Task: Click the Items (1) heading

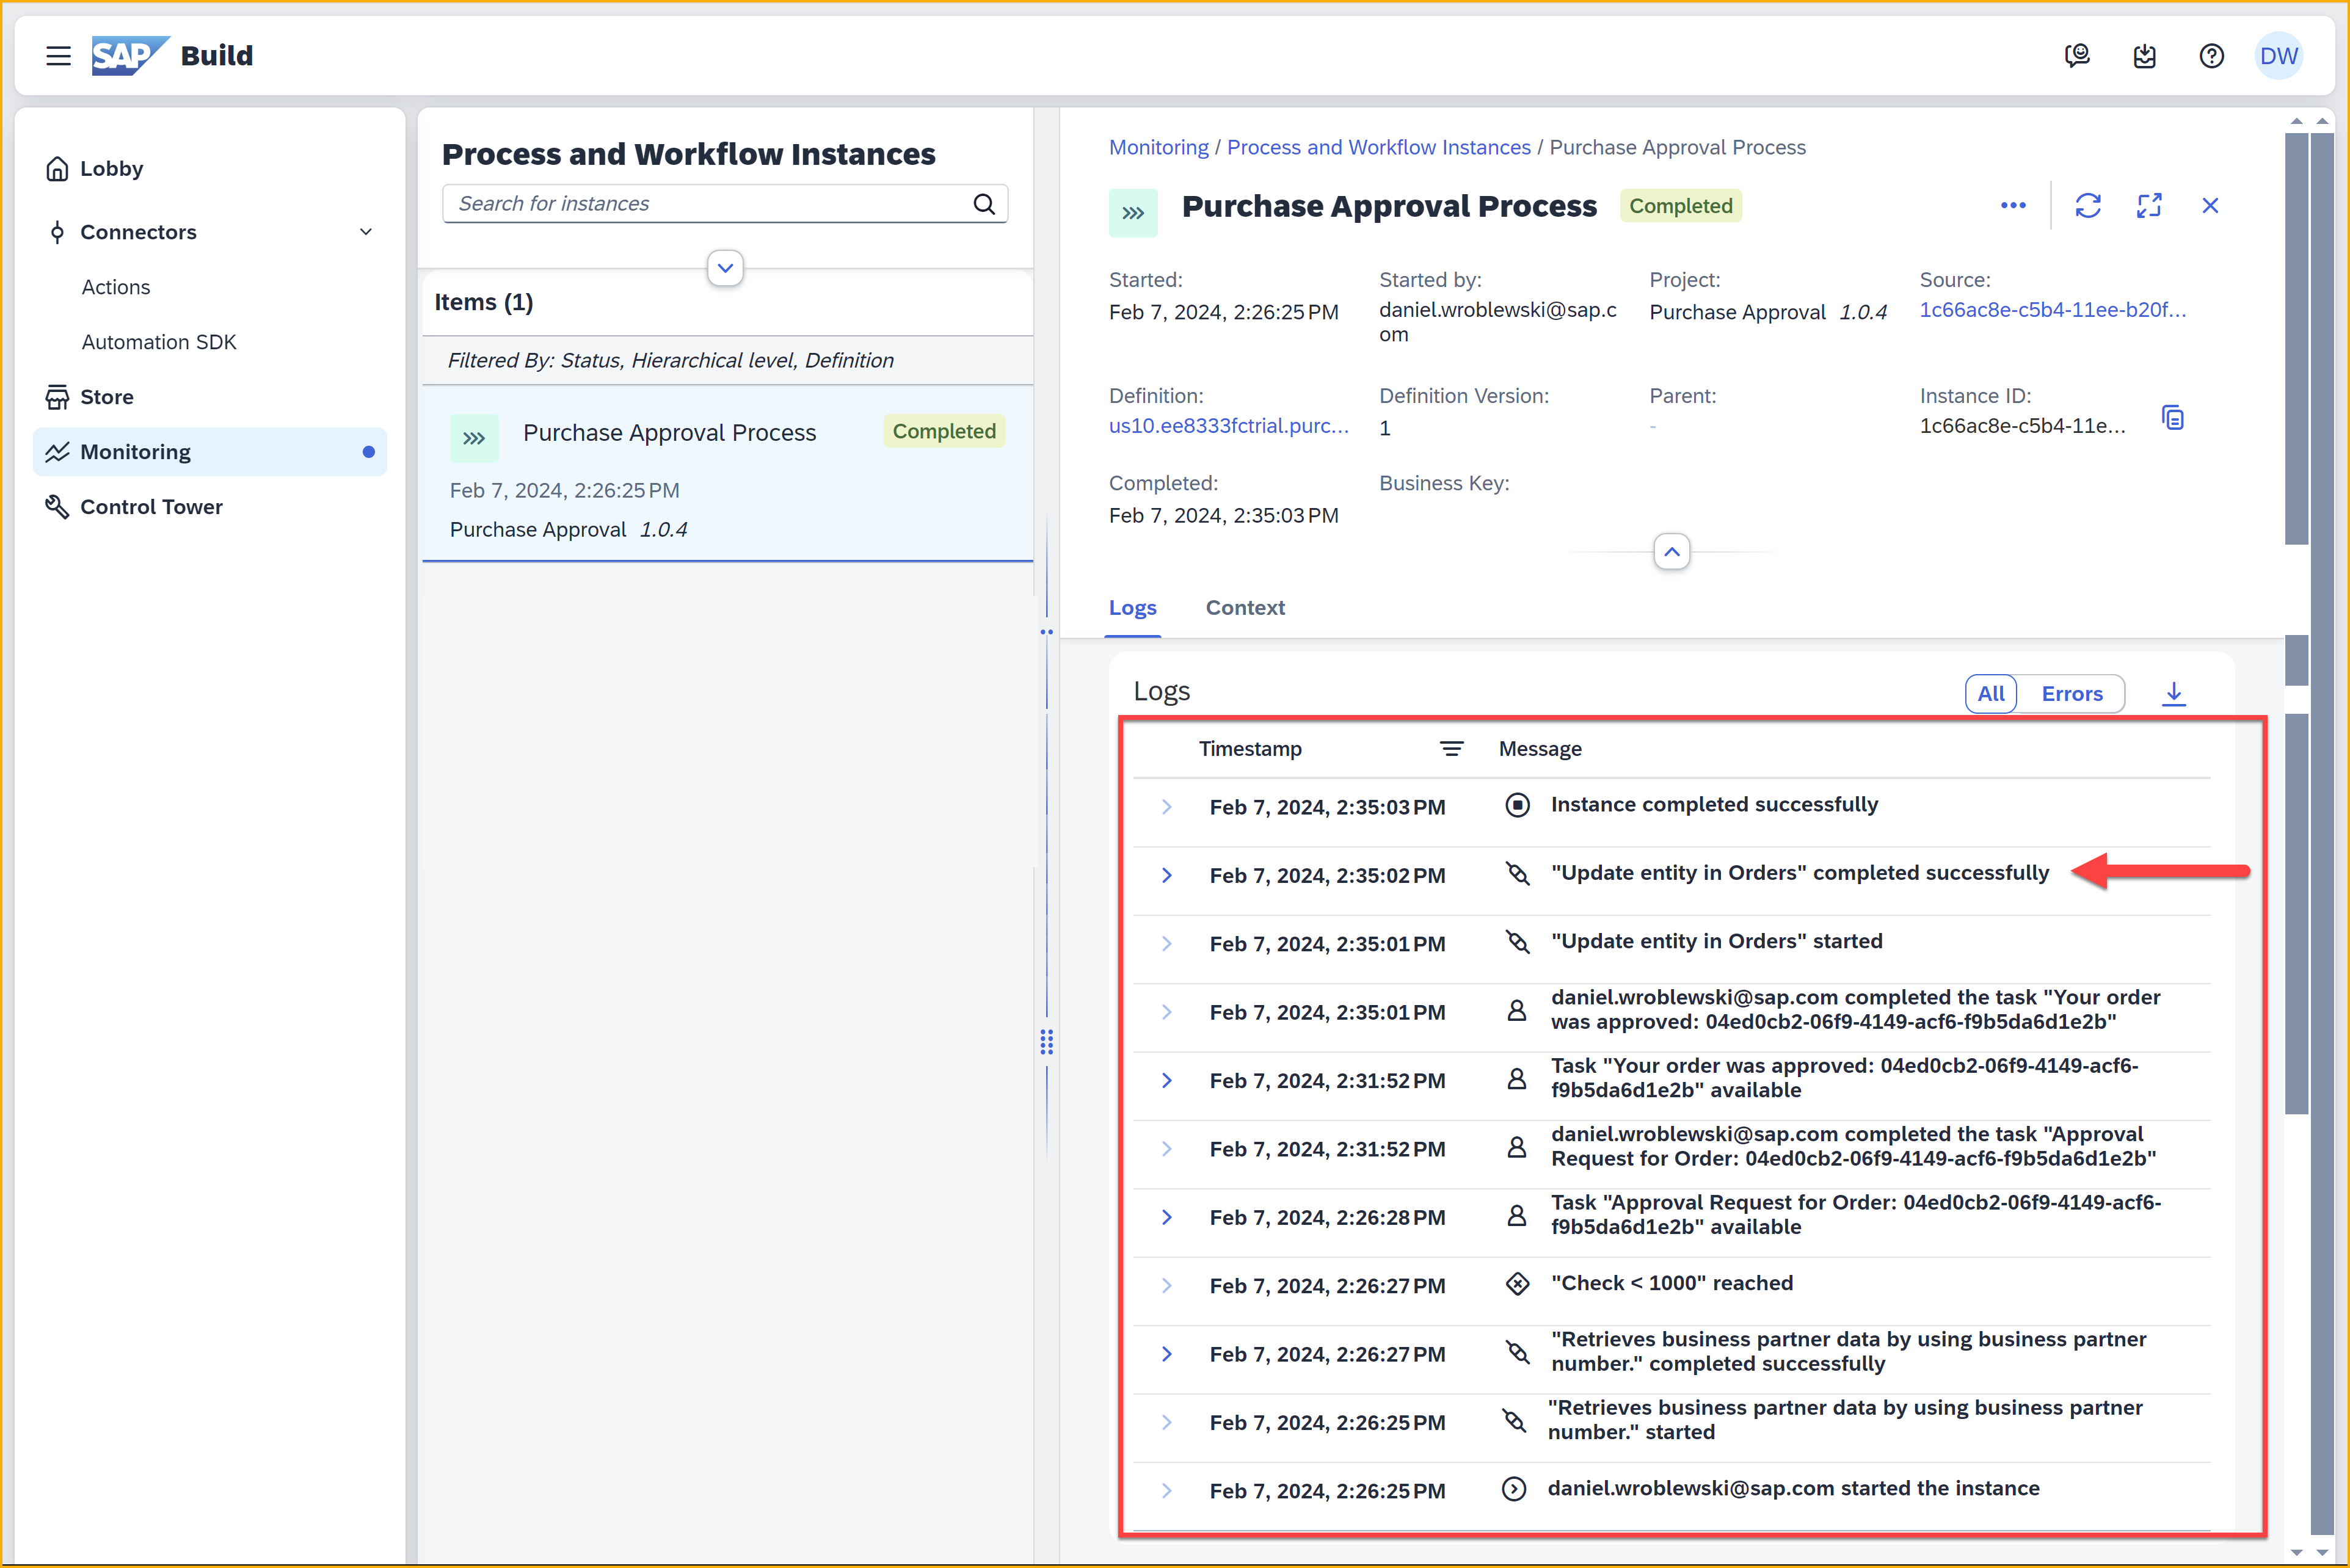Action: (483, 302)
